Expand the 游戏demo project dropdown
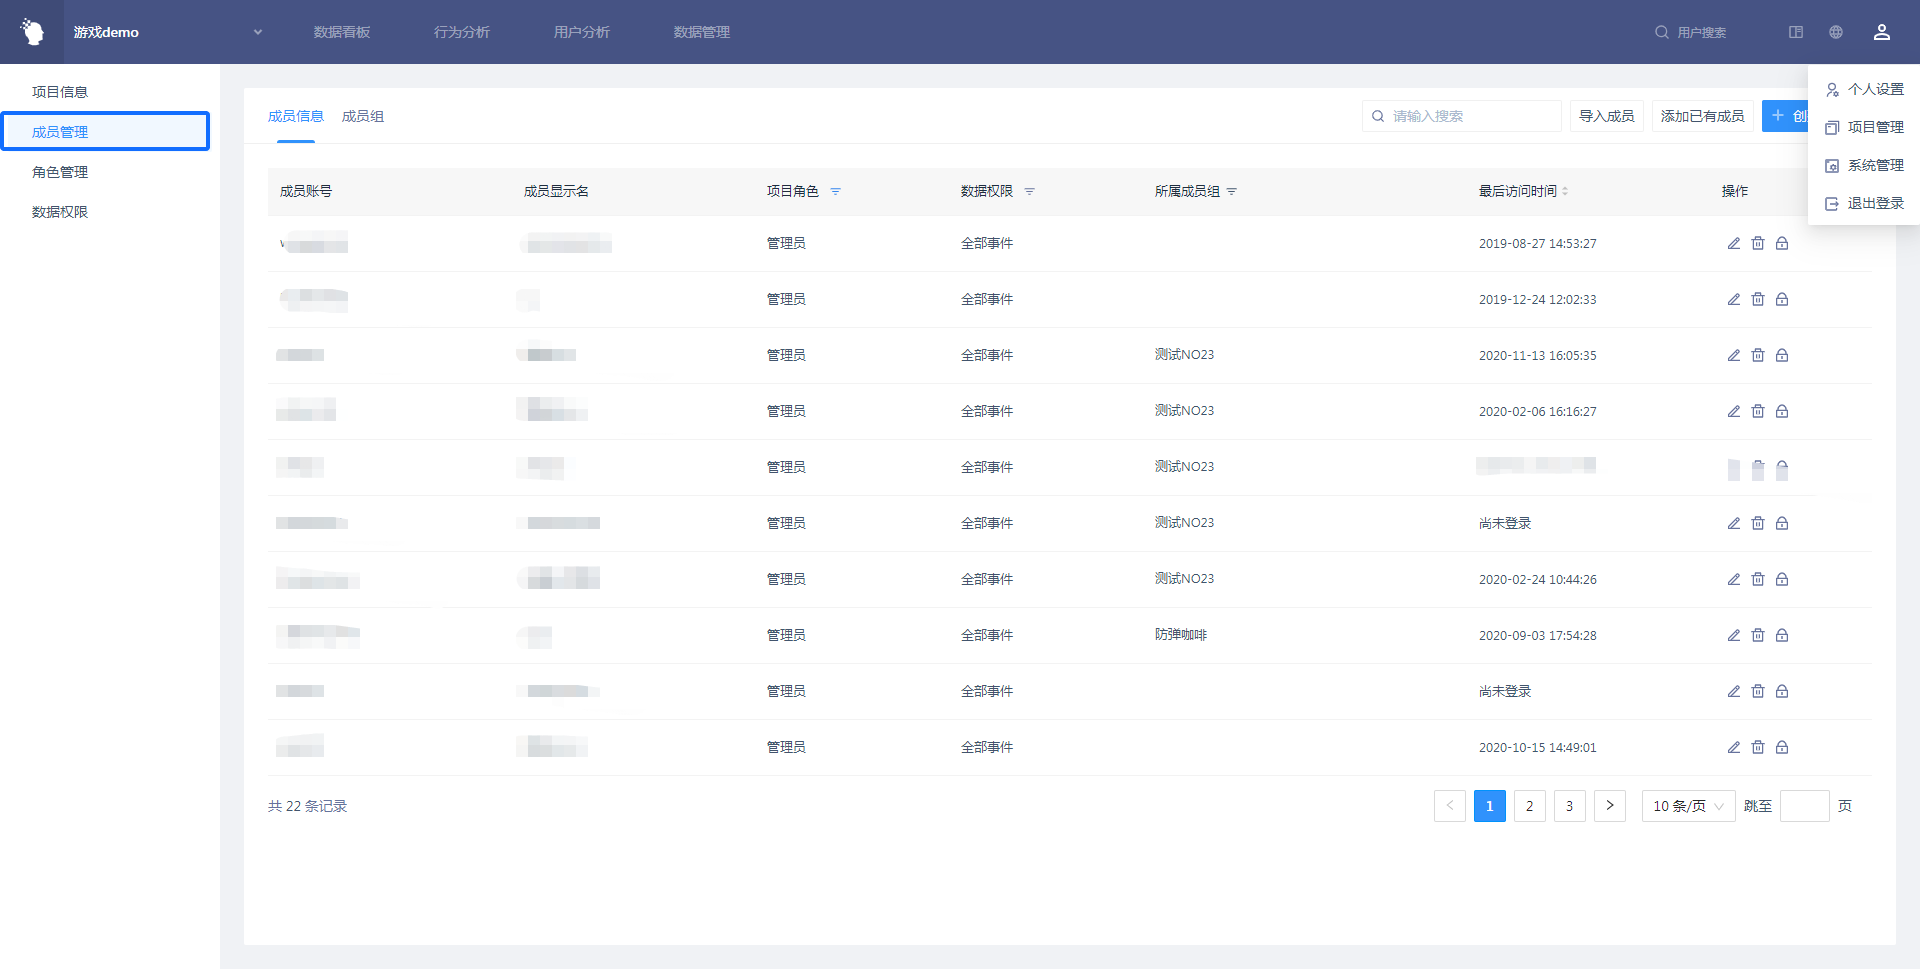Screen dimensions: 1920x969 tap(258, 32)
